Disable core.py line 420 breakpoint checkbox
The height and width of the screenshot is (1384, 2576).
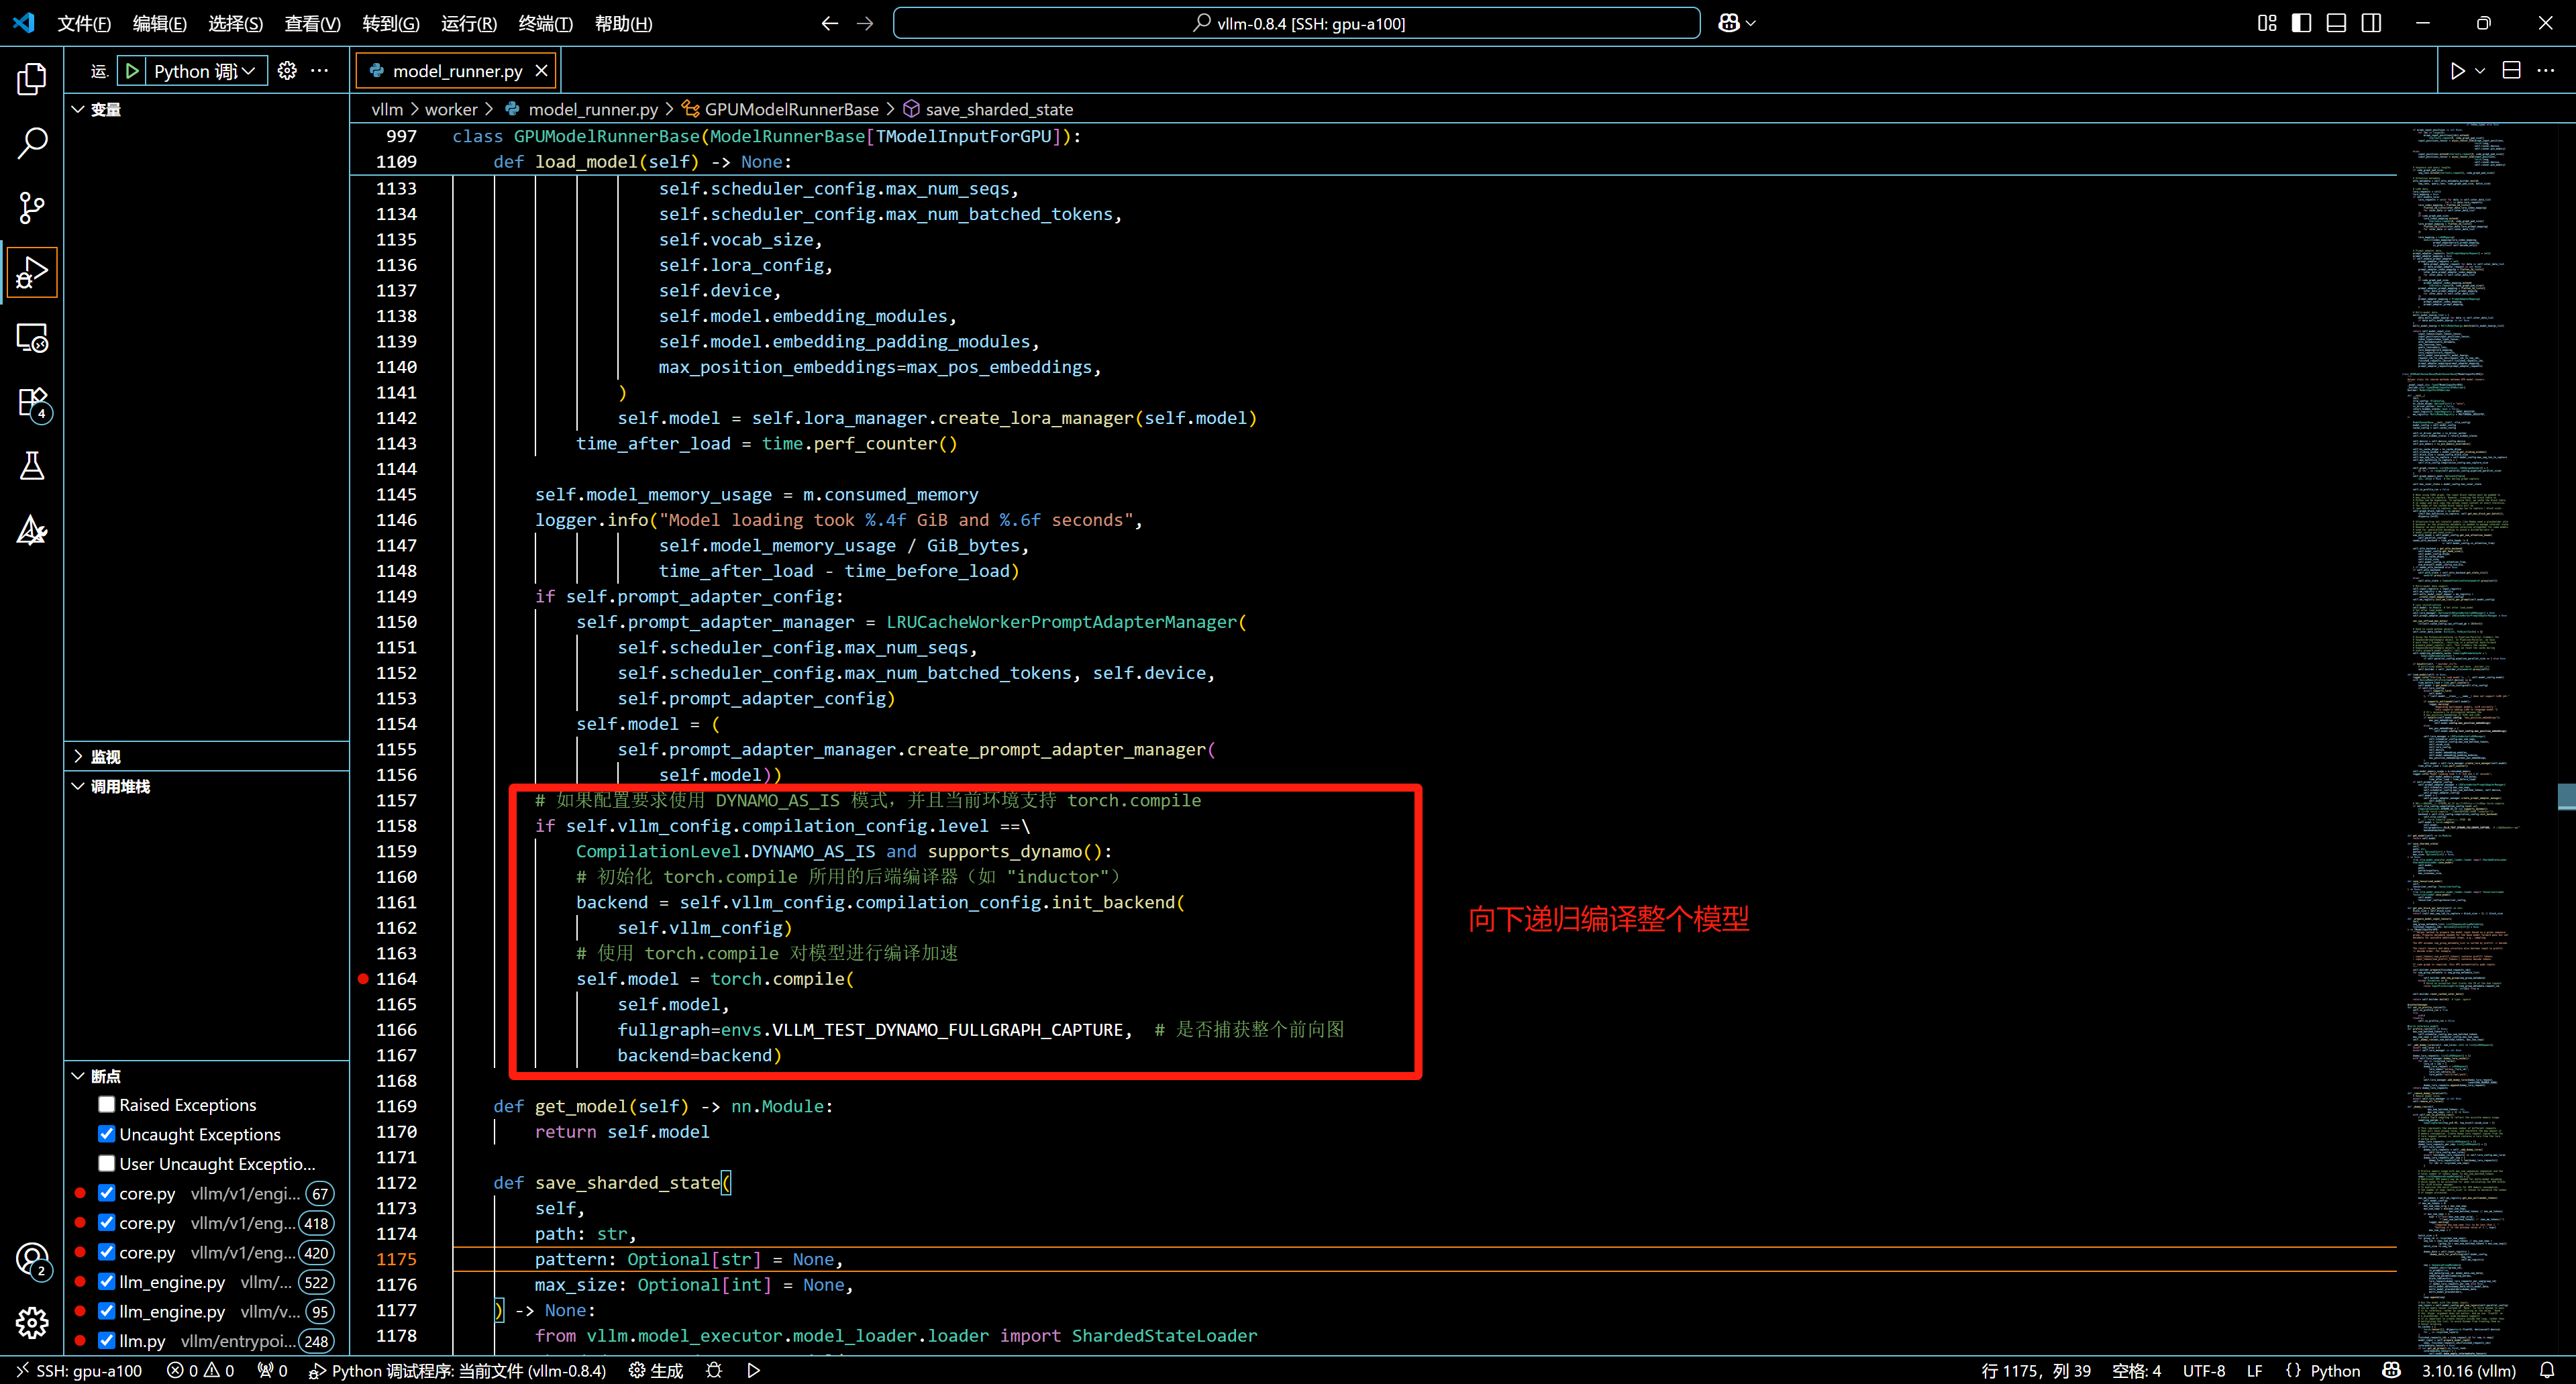[x=107, y=1252]
